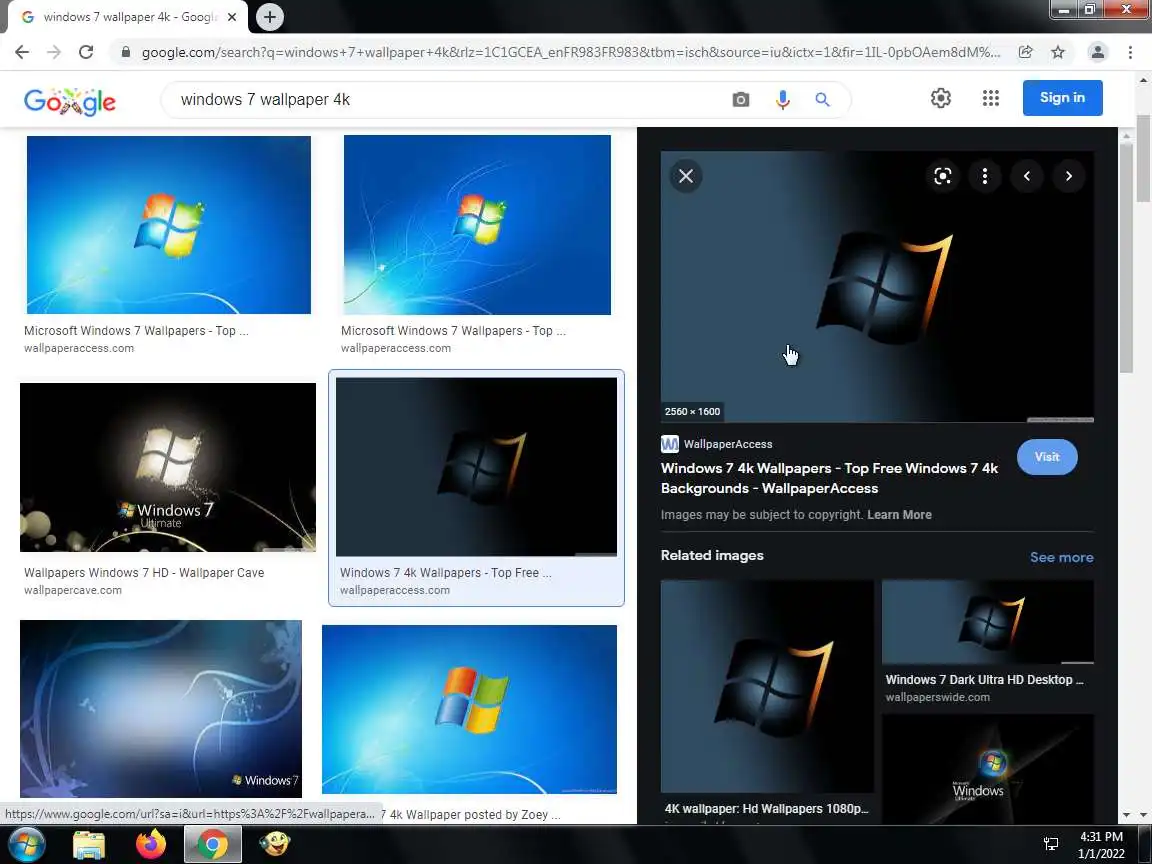Open 'Windows 7 Dark Ultra HD Desktop' related image

pos(987,622)
